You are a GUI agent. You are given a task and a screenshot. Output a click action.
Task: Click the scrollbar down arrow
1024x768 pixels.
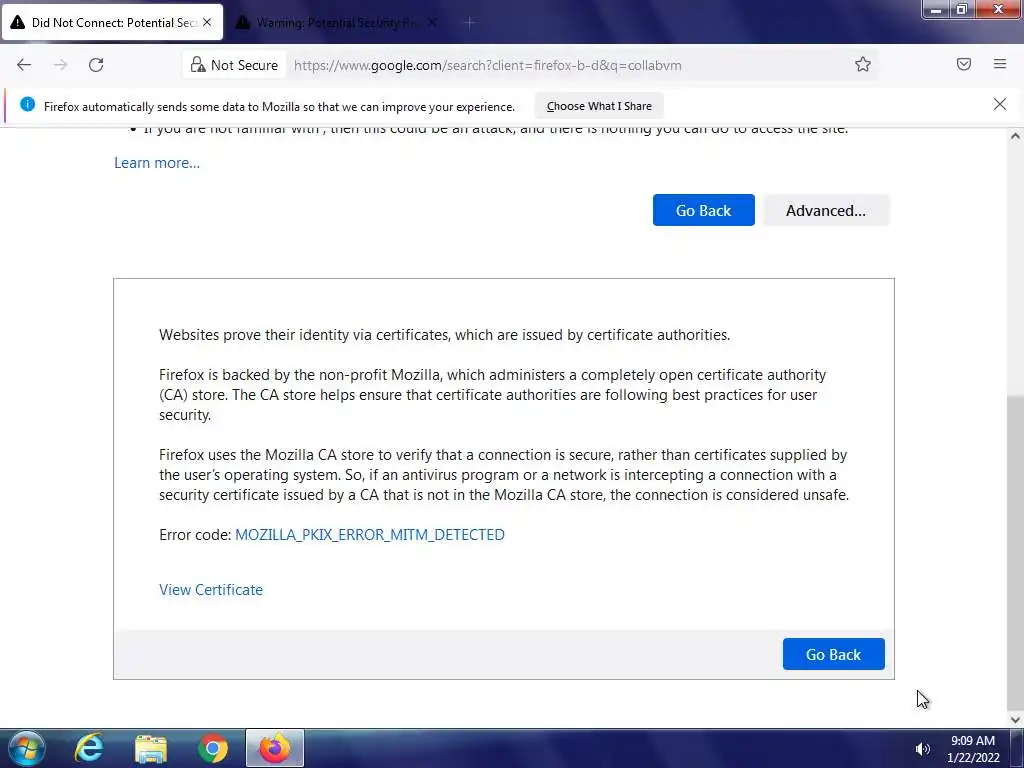tap(1015, 720)
